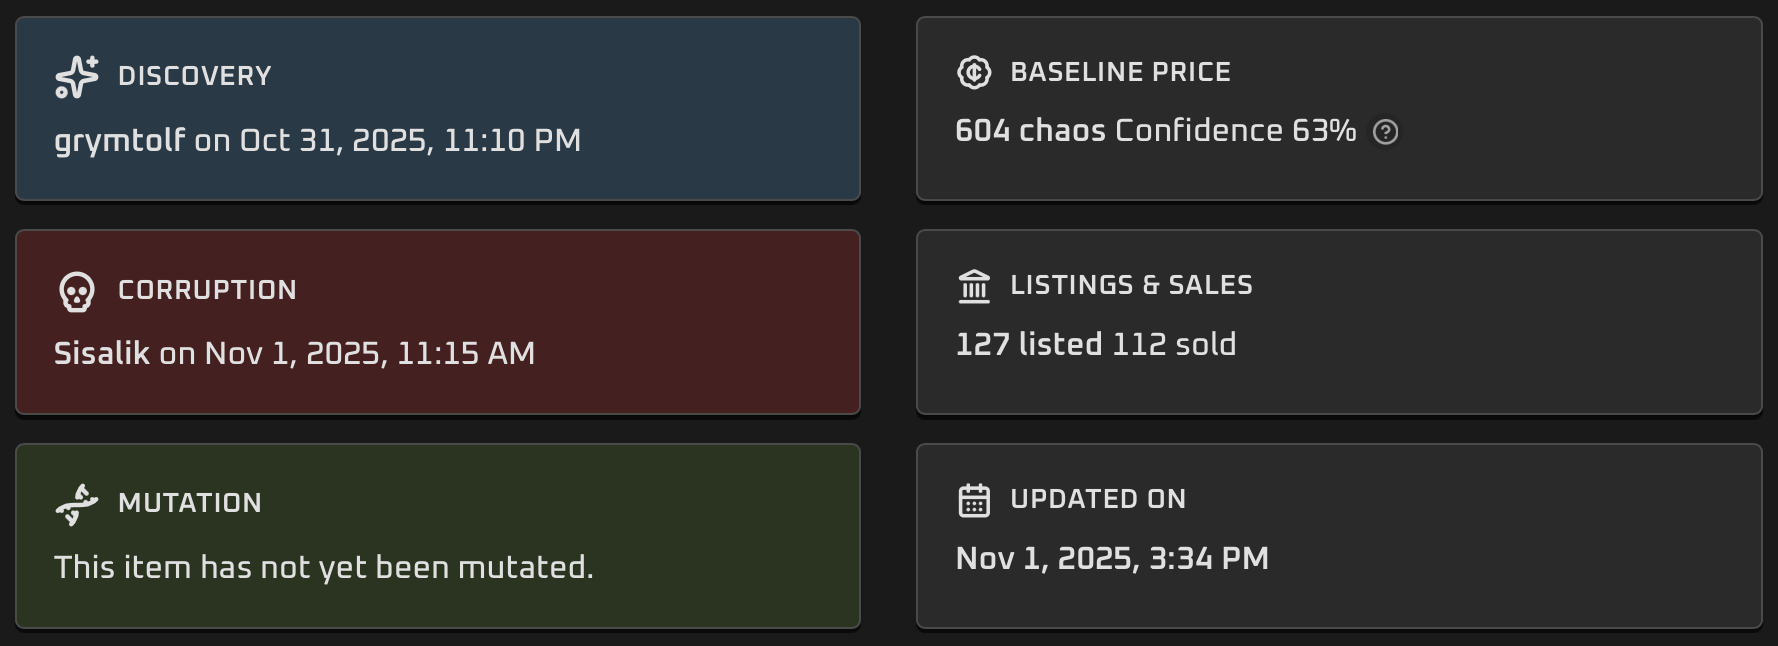1778x646 pixels.
Task: Click the UPDATED ON heading
Action: click(x=1098, y=500)
